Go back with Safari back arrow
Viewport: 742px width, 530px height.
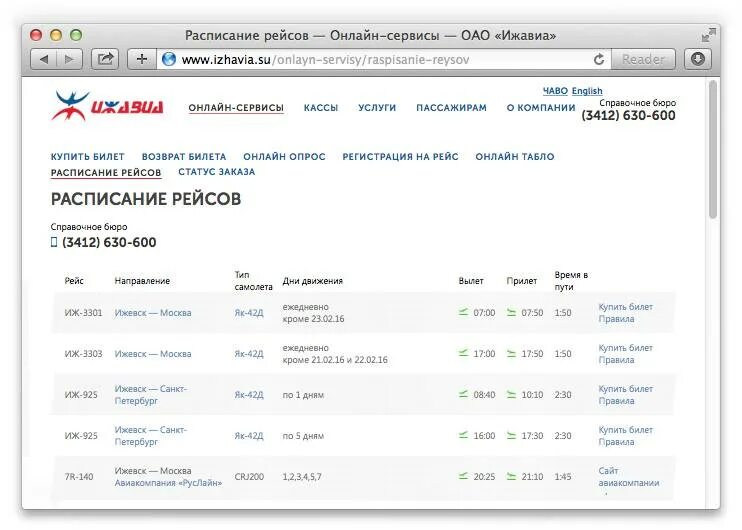pos(44,59)
